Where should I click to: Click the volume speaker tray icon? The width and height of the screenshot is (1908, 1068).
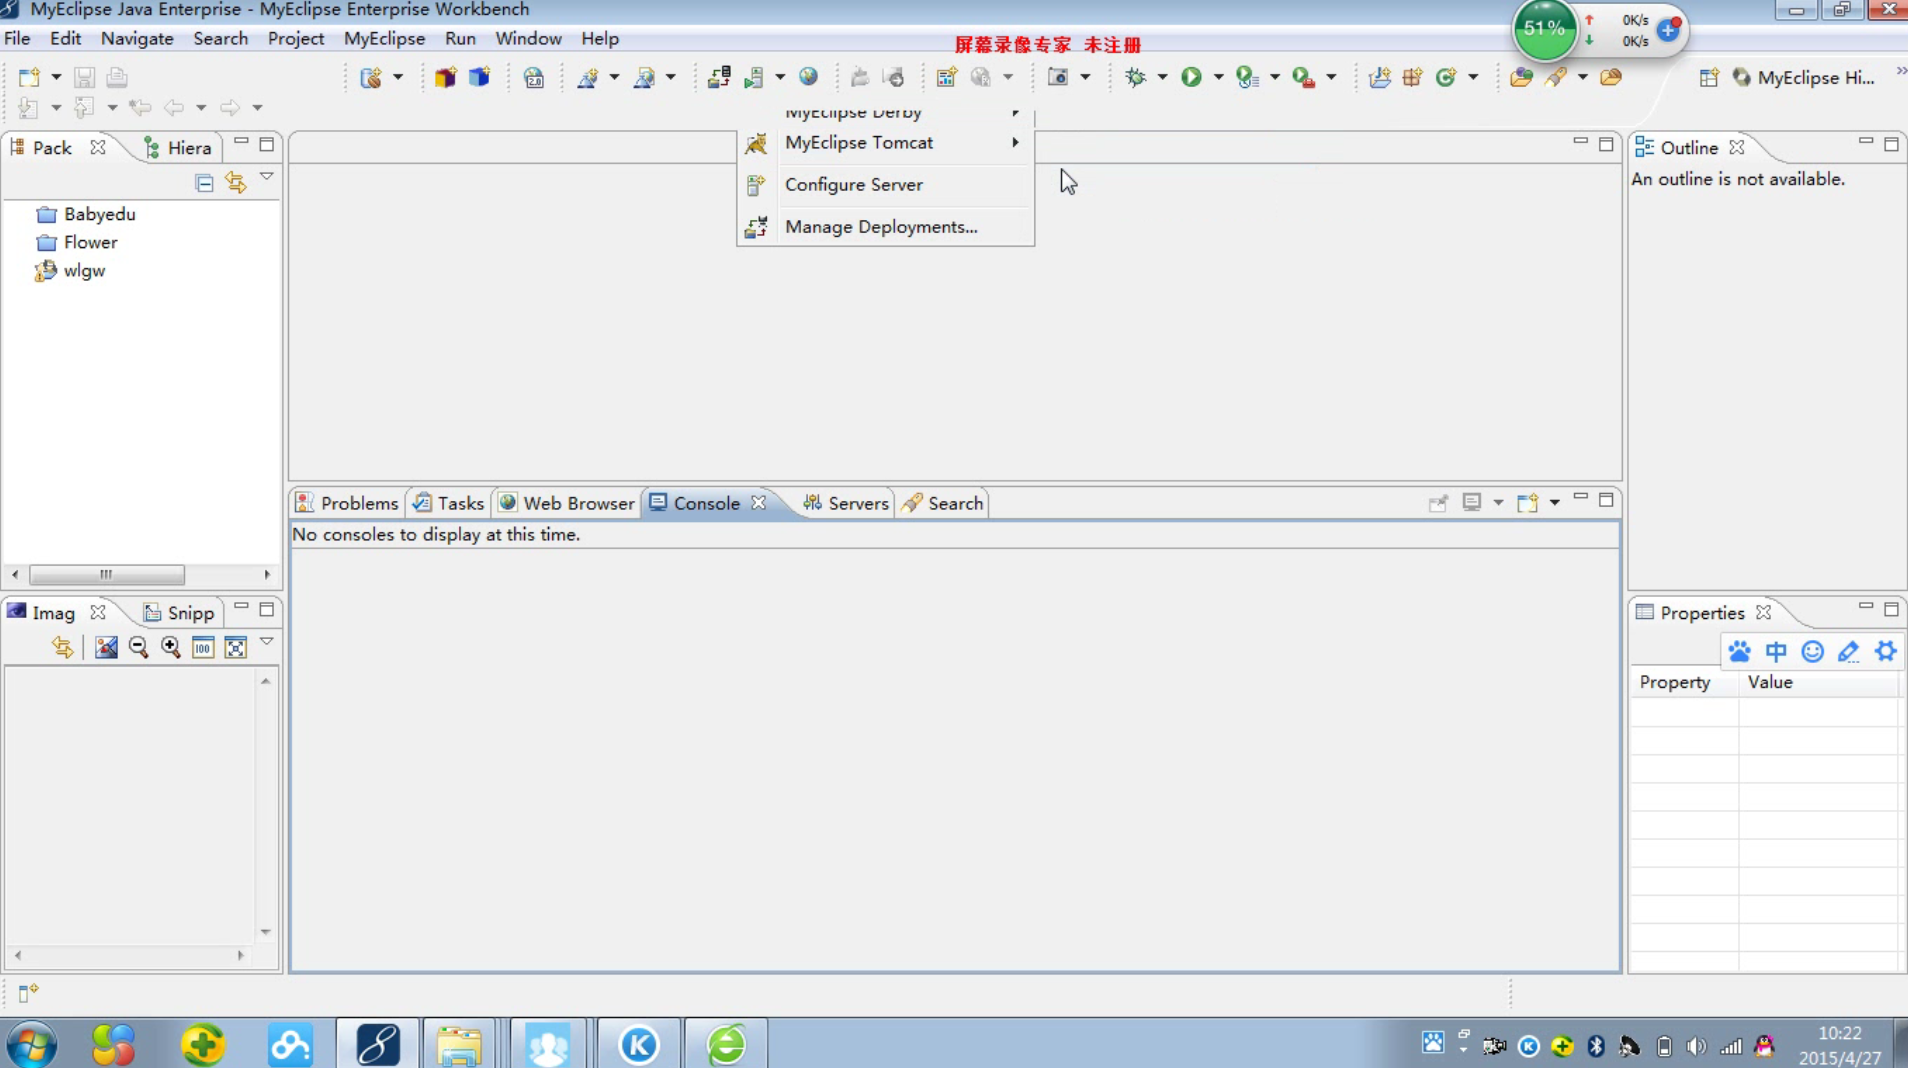point(1696,1046)
